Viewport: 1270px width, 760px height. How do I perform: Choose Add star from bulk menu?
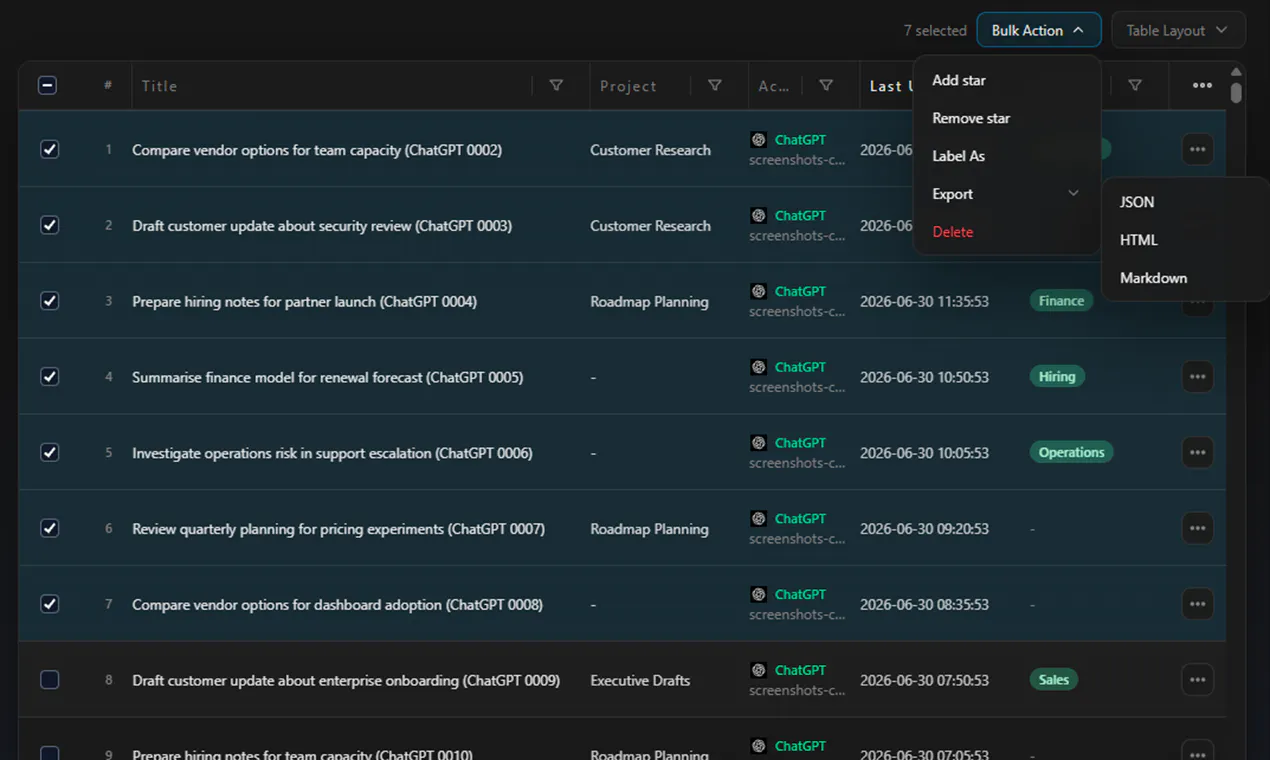[1006, 80]
